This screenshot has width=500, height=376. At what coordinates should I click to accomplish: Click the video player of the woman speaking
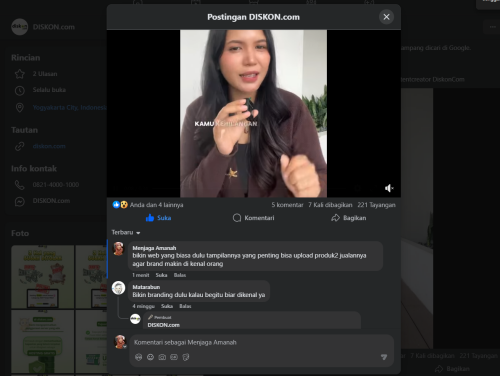coord(253,113)
